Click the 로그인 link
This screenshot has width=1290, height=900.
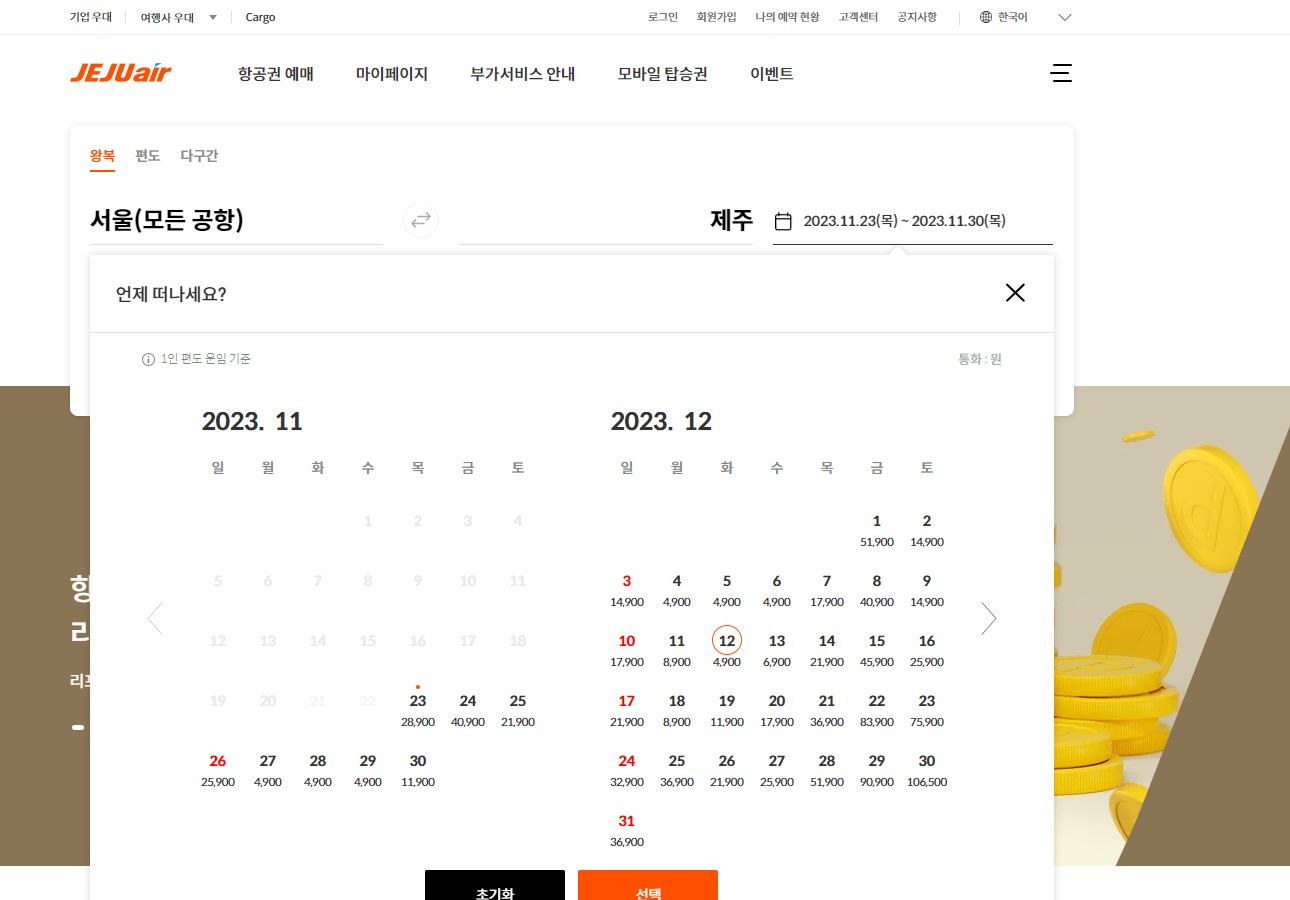pyautogui.click(x=663, y=17)
